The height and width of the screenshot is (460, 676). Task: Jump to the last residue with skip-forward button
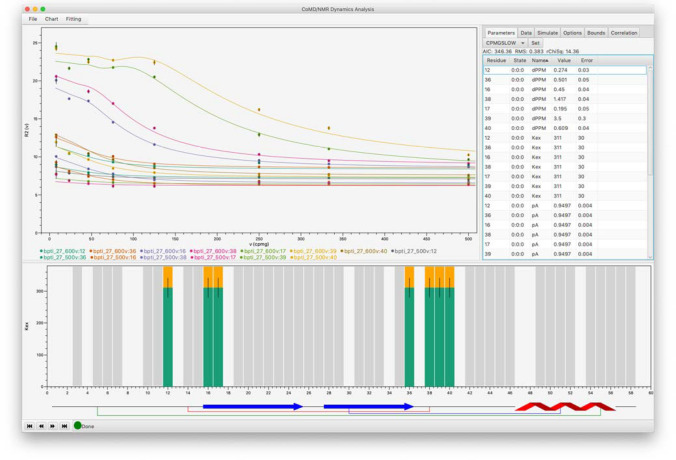click(64, 426)
